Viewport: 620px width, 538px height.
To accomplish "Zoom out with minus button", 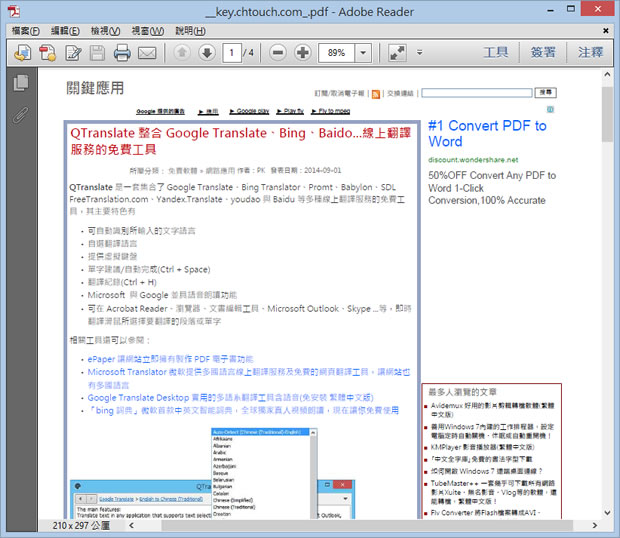I will coord(278,53).
